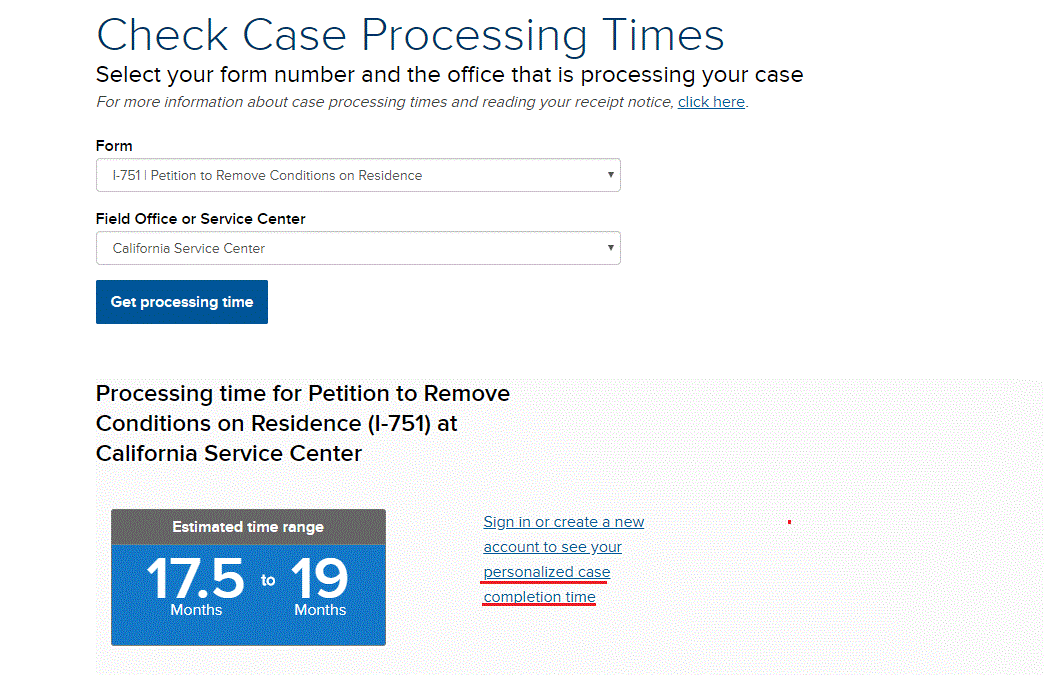Click the arrow on the Service Center select

[x=610, y=247]
